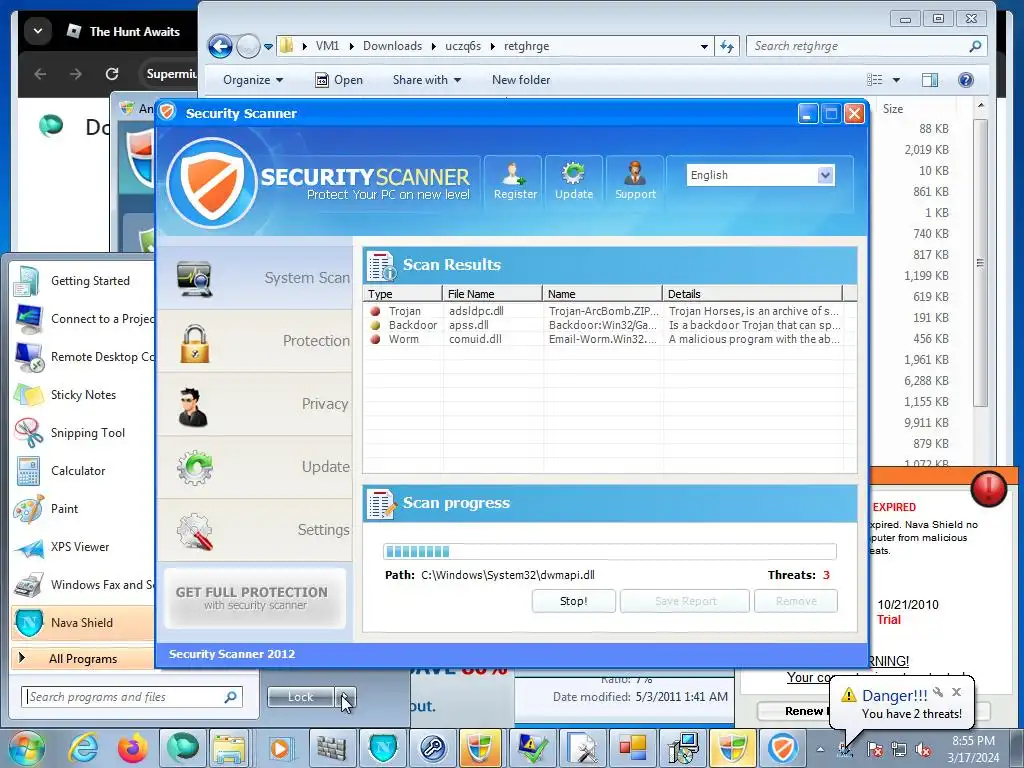Reload page in browser window behind
This screenshot has height=768, width=1024.
click(112, 74)
